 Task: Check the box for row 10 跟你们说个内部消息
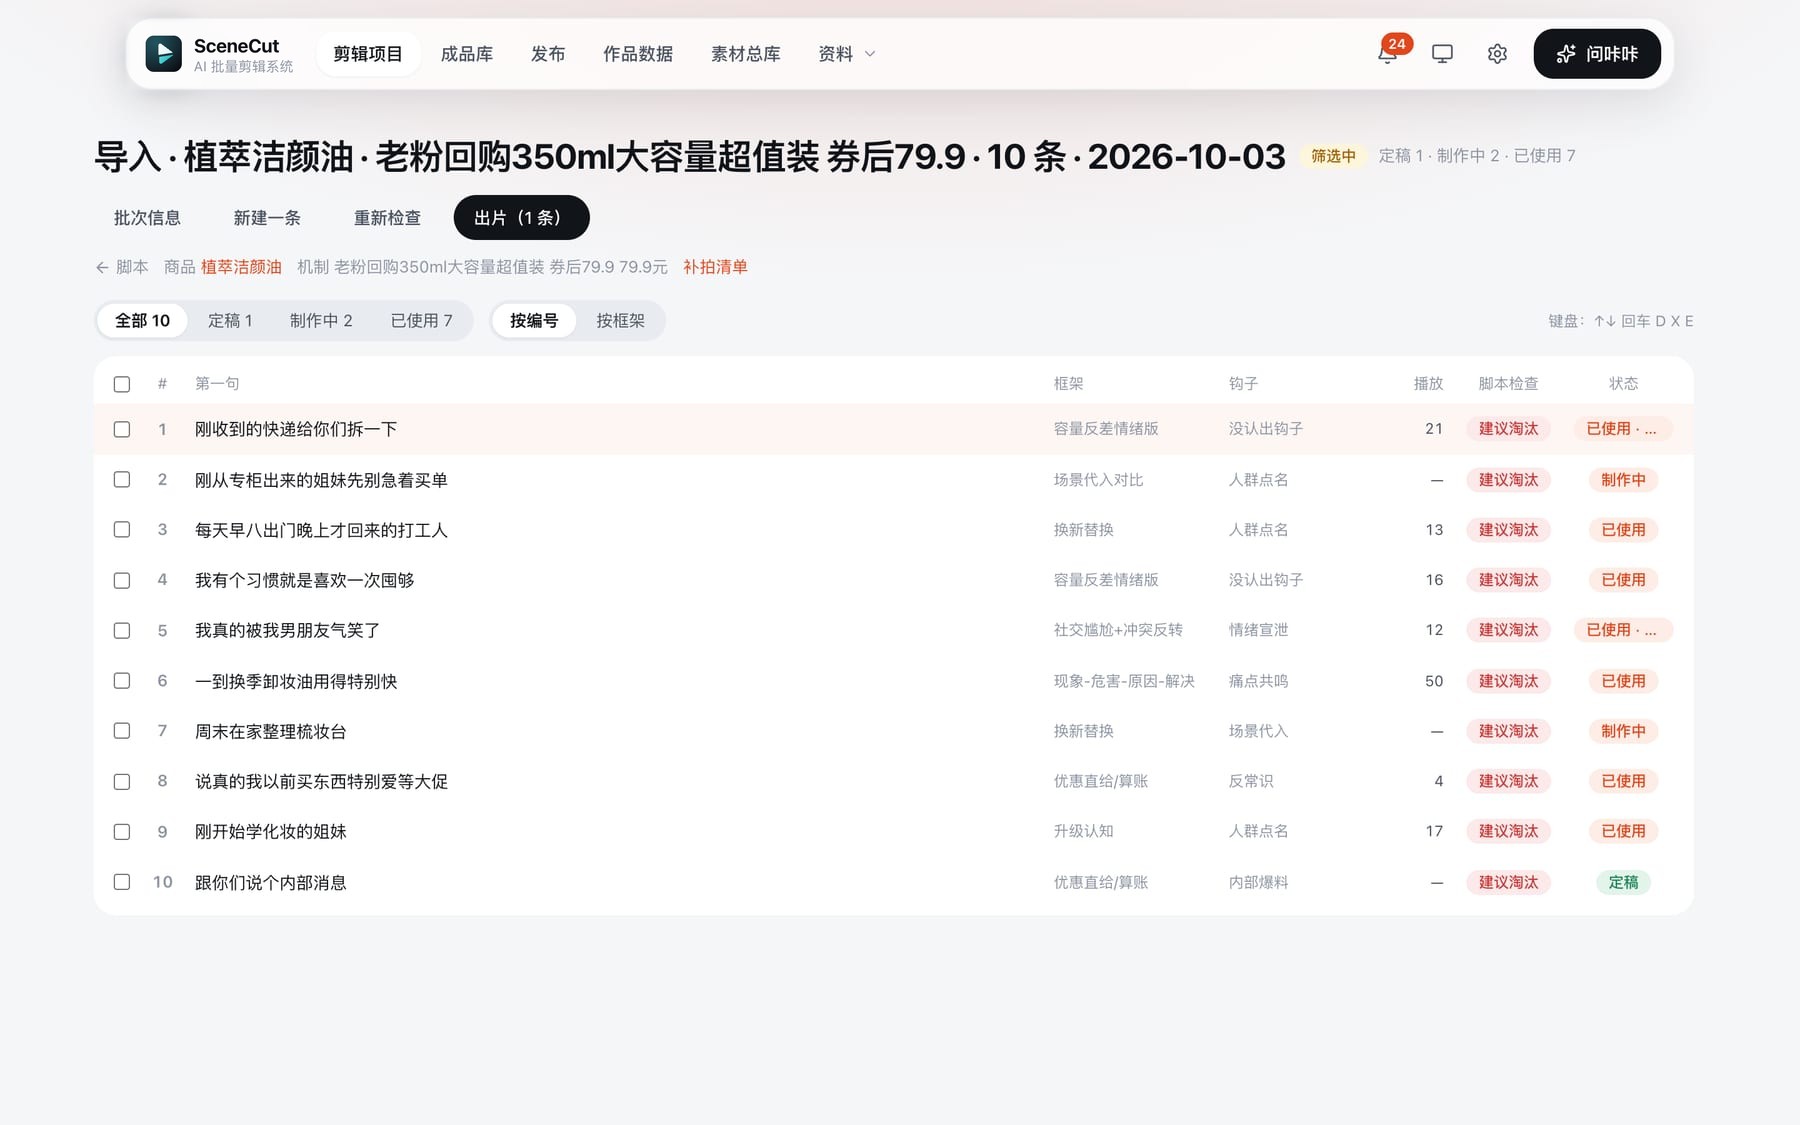coord(122,882)
